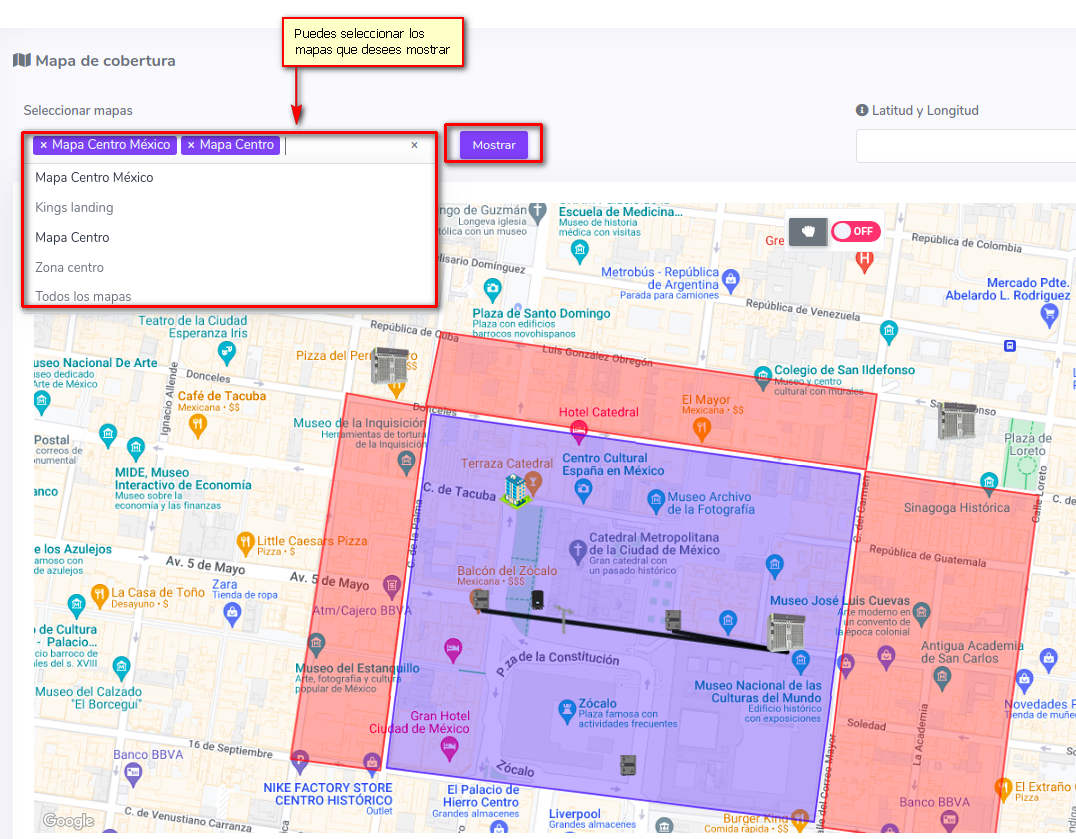Open the Google logo link on map
Screen dimensions: 1076x839
tap(68, 821)
